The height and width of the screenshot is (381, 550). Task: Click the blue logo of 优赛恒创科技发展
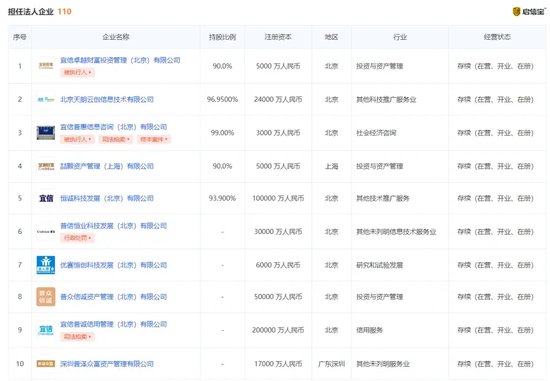46,265
